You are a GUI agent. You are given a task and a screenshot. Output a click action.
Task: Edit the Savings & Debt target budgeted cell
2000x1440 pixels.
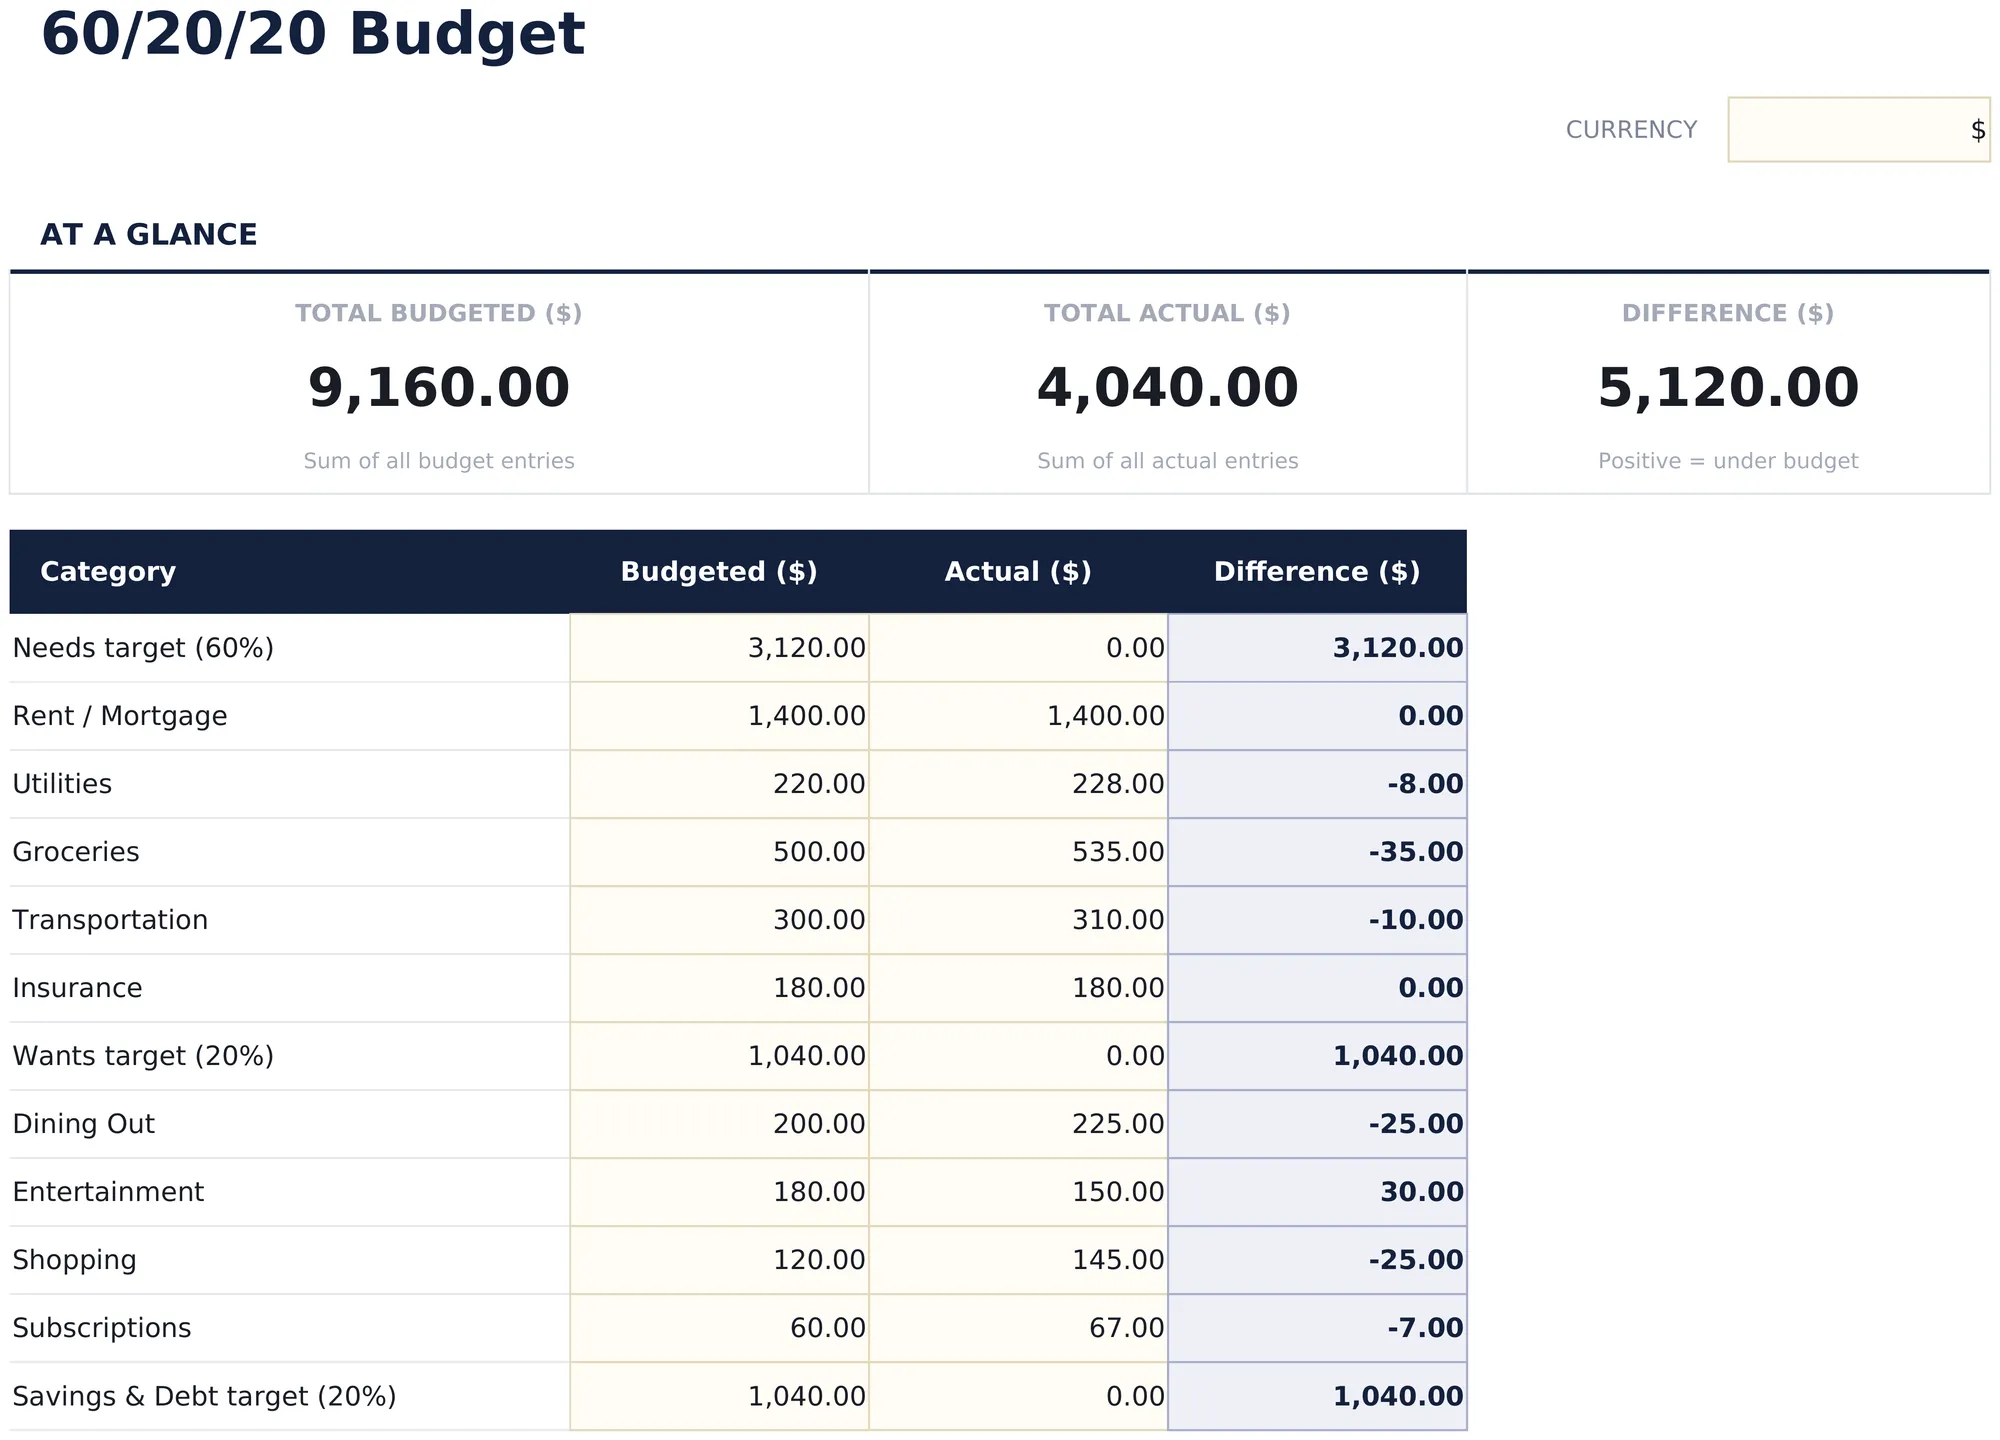click(719, 1396)
